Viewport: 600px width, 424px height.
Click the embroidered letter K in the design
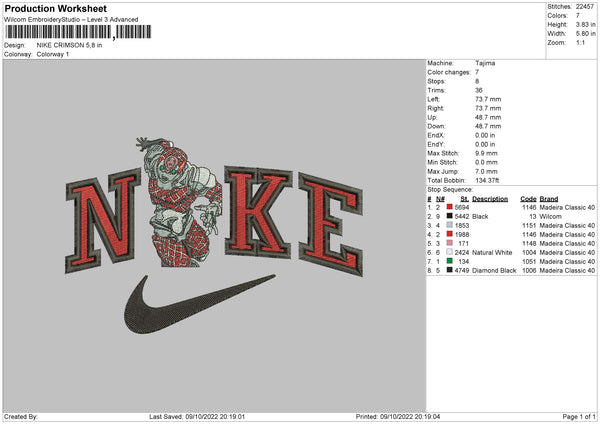click(258, 211)
